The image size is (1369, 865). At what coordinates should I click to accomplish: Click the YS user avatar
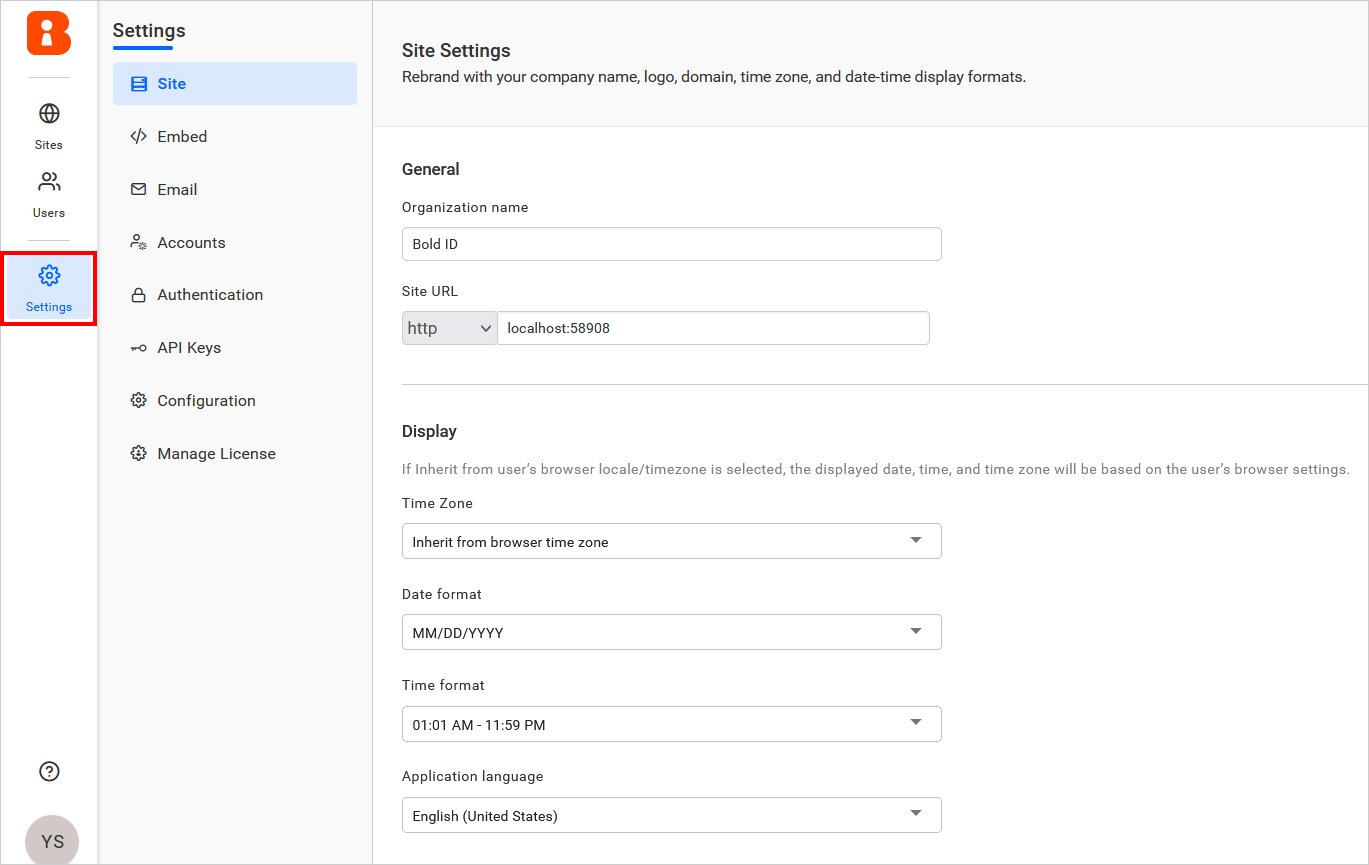(x=52, y=840)
